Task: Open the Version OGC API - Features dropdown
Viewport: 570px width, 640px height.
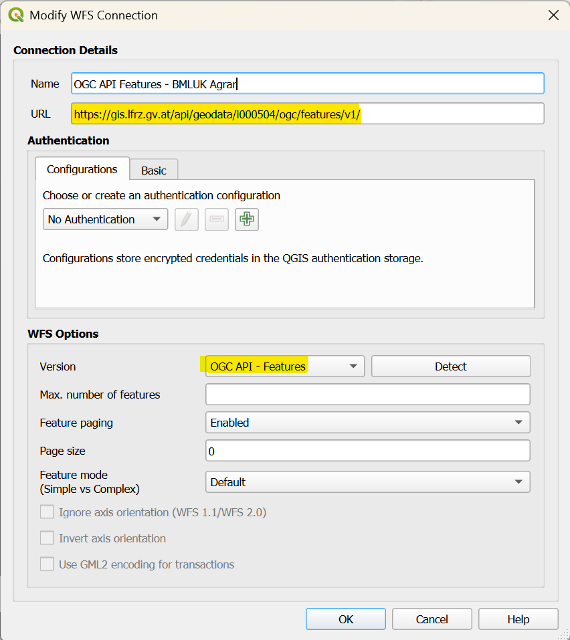Action: point(285,366)
